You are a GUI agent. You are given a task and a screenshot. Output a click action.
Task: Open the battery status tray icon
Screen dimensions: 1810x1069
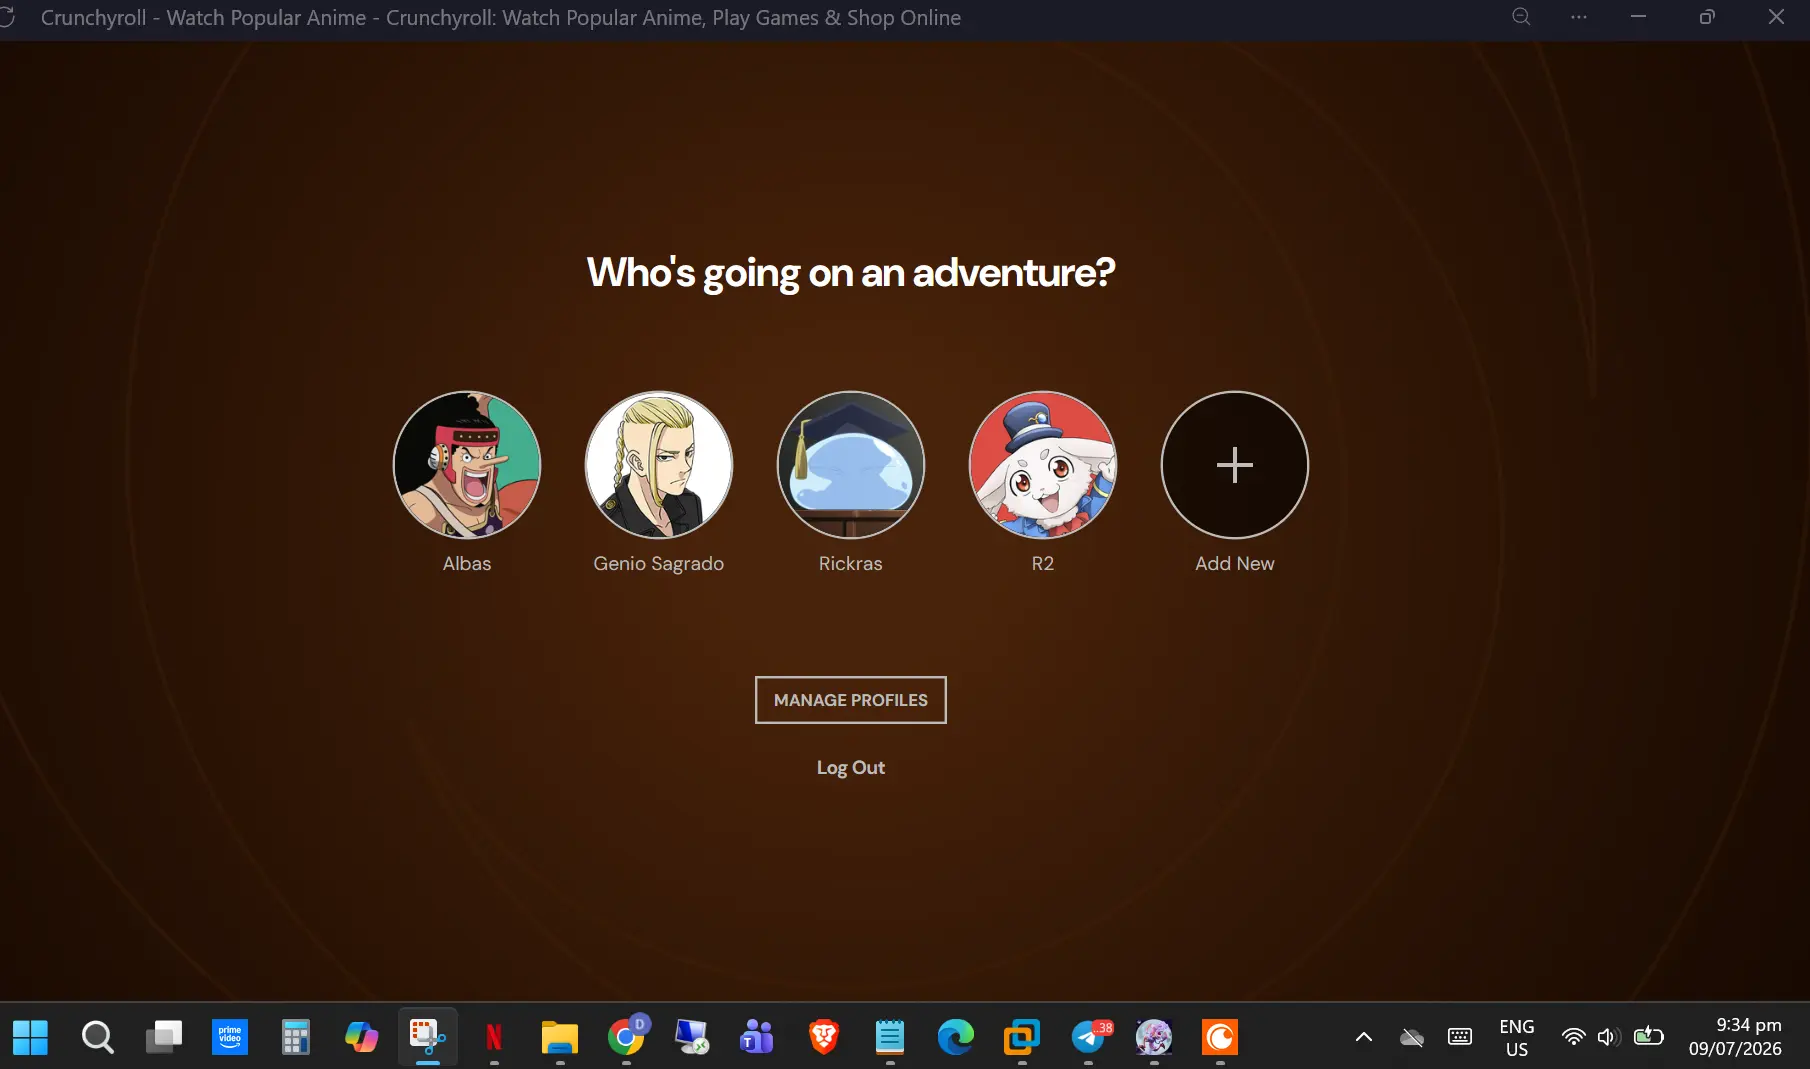(x=1648, y=1037)
